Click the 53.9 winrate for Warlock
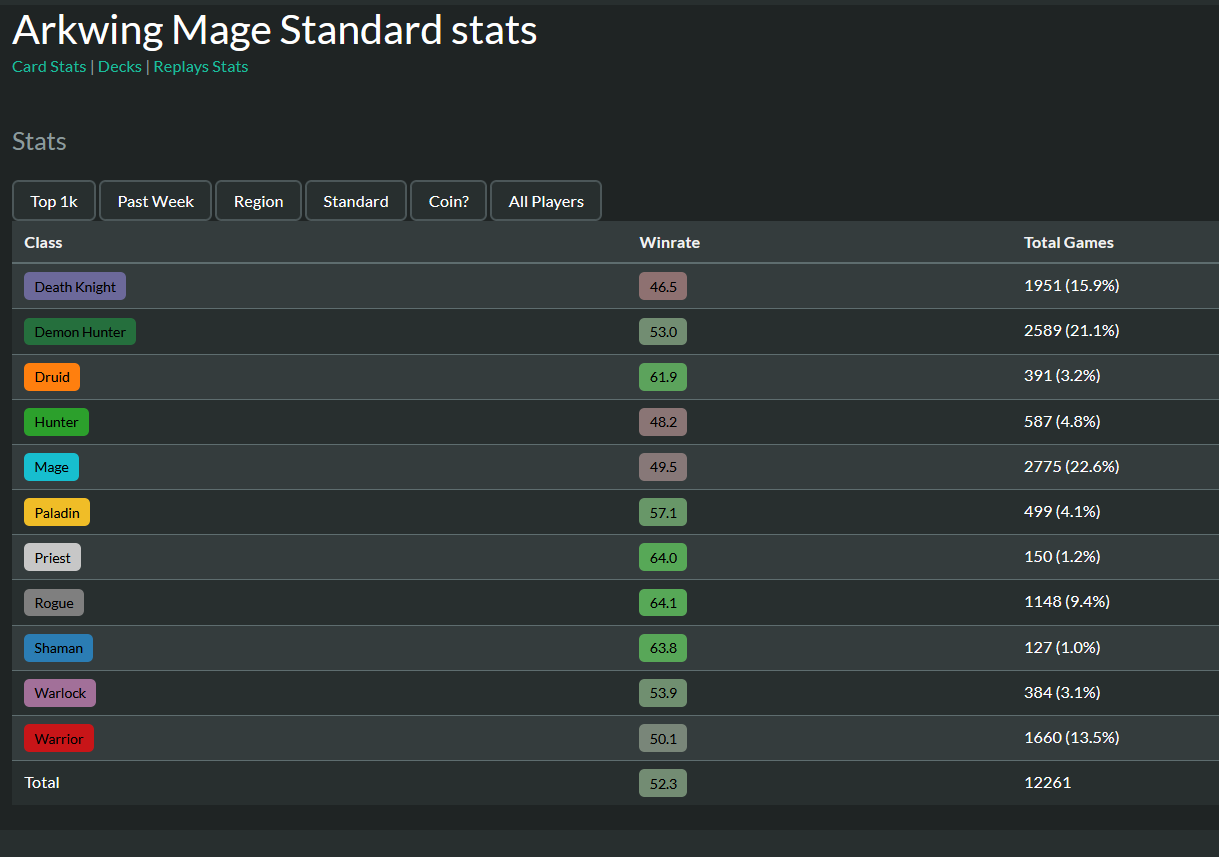Screen dimensions: 1219x857 pyautogui.click(x=663, y=693)
